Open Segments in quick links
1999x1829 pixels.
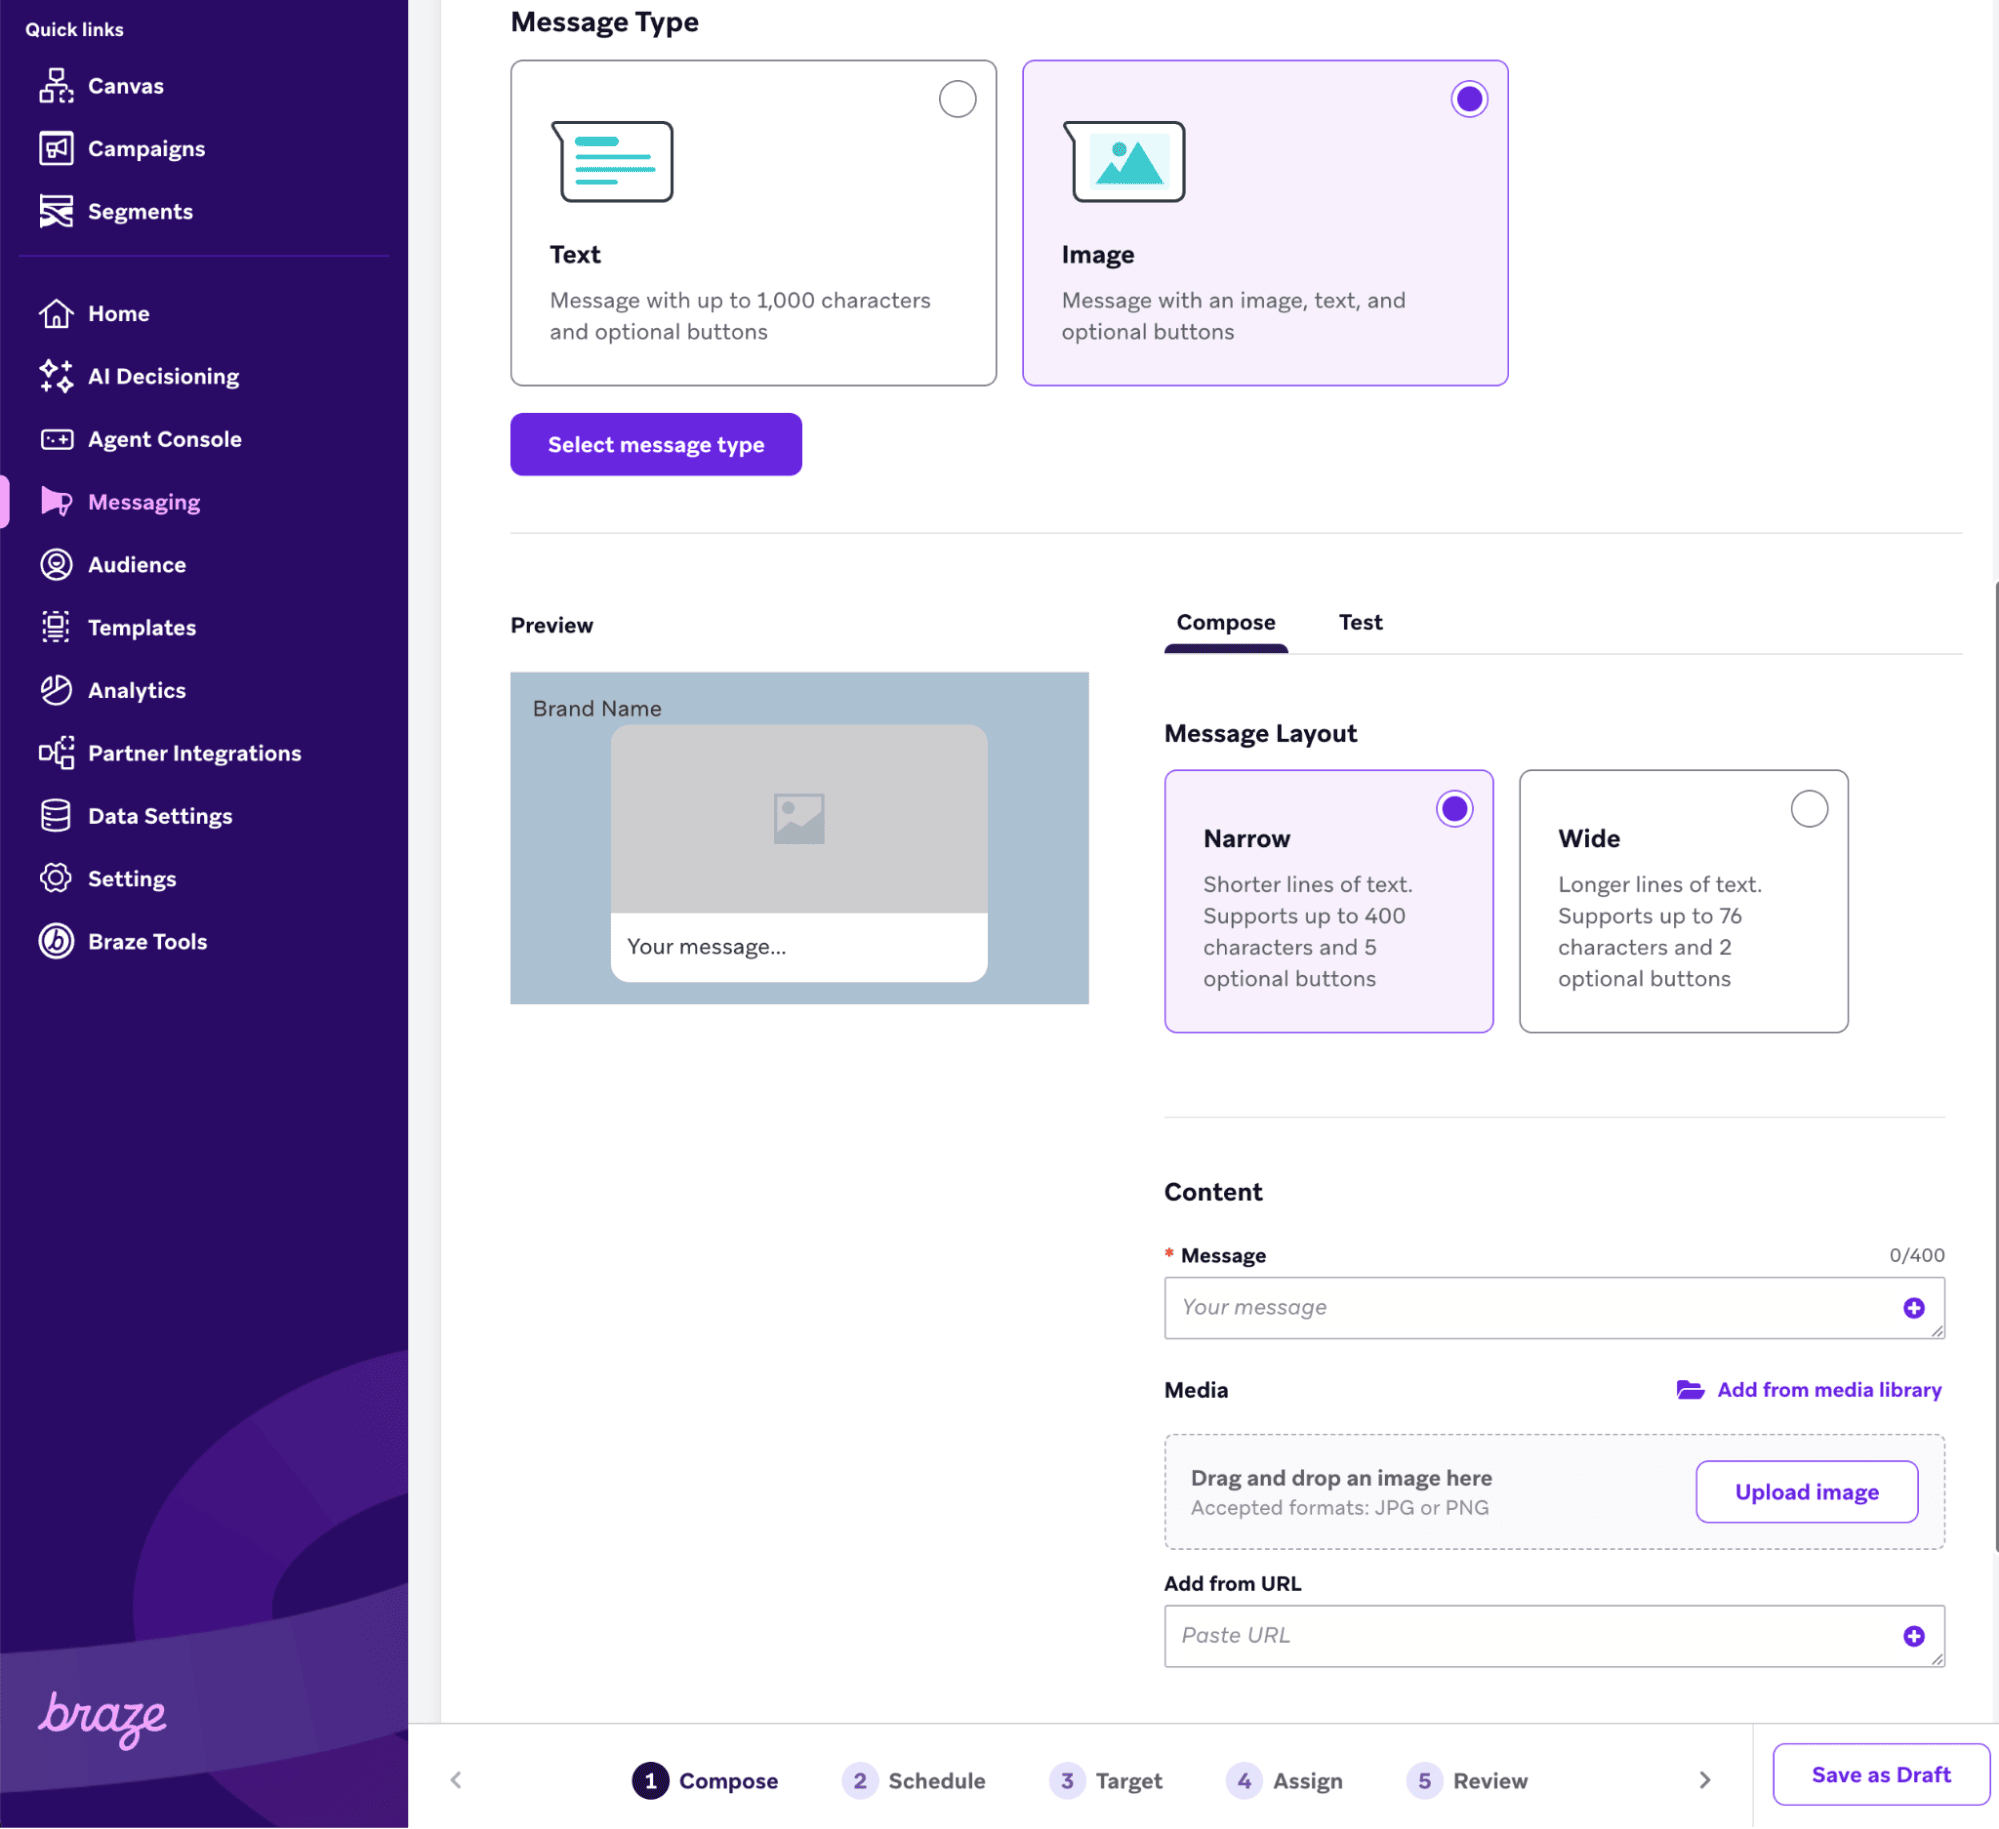(139, 211)
